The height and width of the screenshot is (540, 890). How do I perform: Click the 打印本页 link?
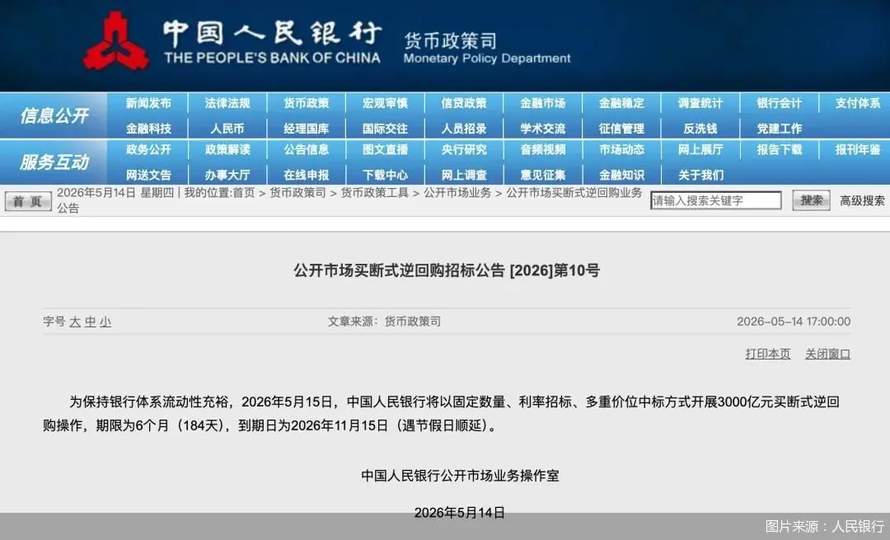[x=768, y=354]
